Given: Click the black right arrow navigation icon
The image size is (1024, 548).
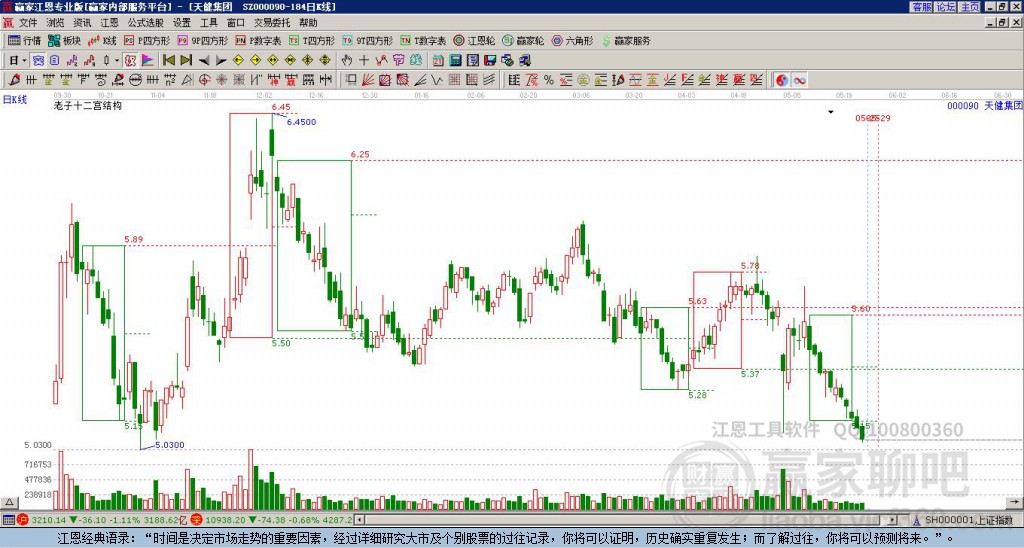Looking at the screenshot, I should pyautogui.click(x=221, y=61).
